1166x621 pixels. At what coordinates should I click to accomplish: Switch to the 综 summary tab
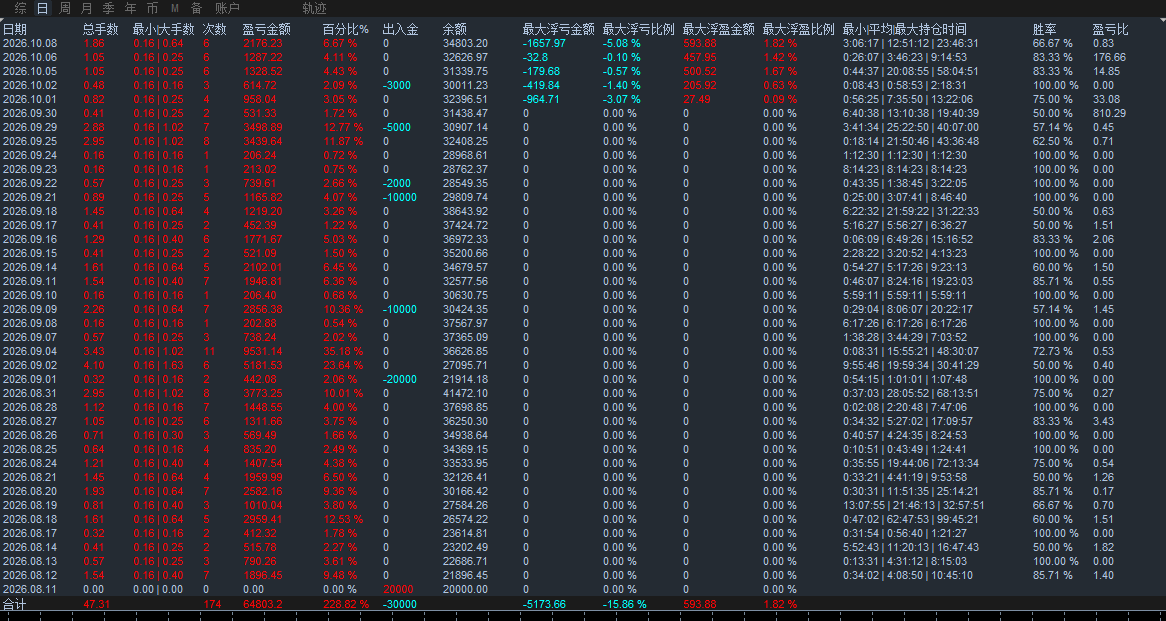tap(21, 9)
